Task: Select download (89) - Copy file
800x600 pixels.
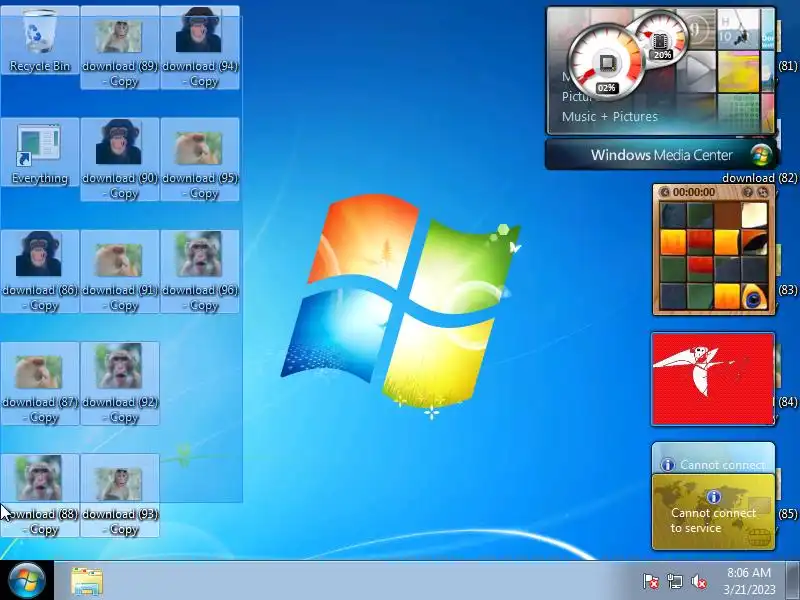Action: pyautogui.click(x=119, y=48)
